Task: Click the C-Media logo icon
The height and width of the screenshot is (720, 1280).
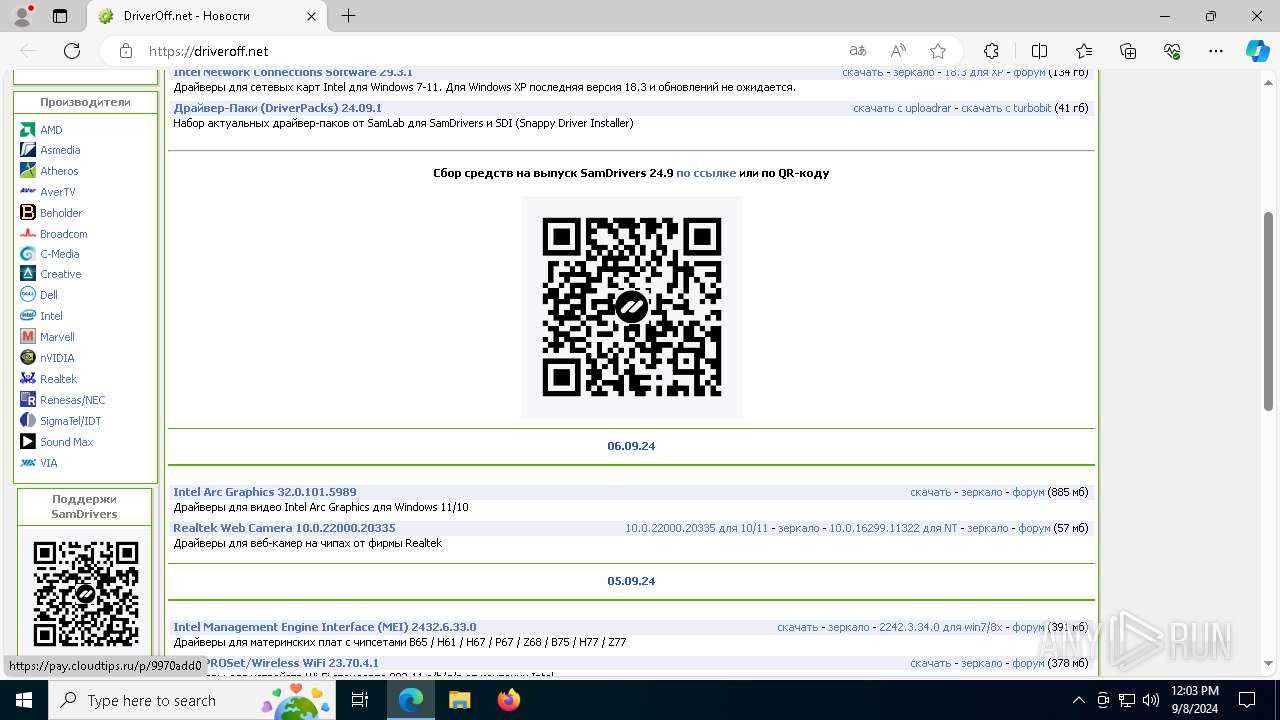Action: (x=28, y=254)
